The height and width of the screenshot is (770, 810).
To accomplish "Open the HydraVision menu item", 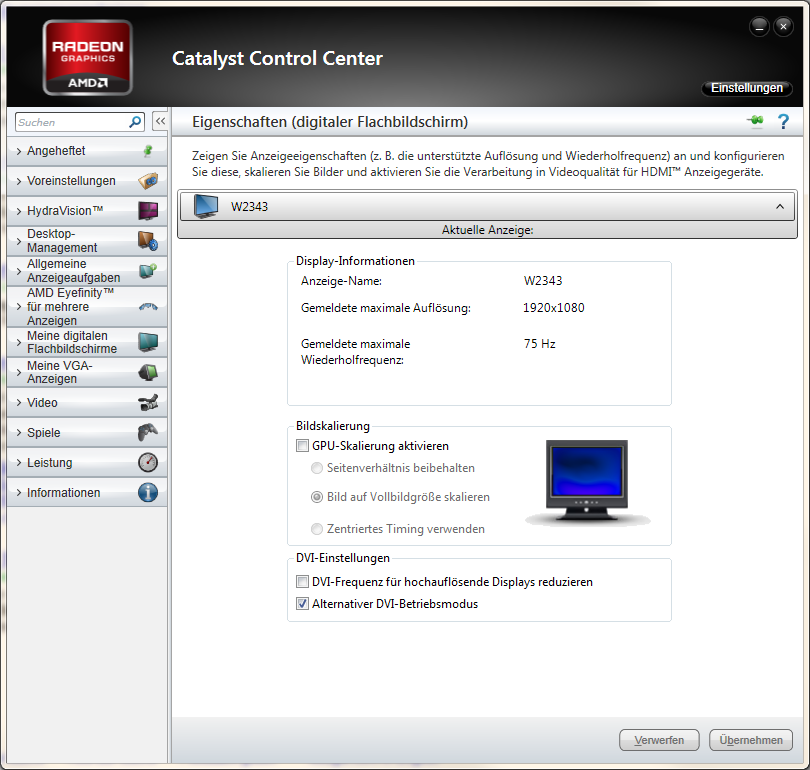I will coord(87,211).
